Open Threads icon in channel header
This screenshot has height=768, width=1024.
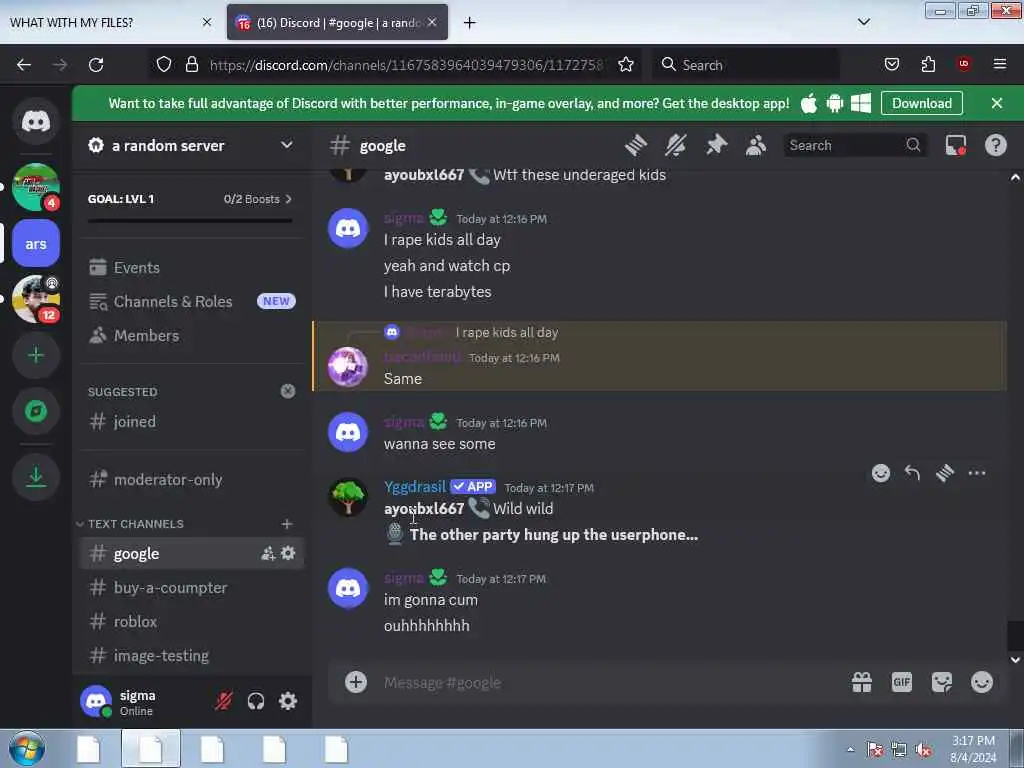635,145
